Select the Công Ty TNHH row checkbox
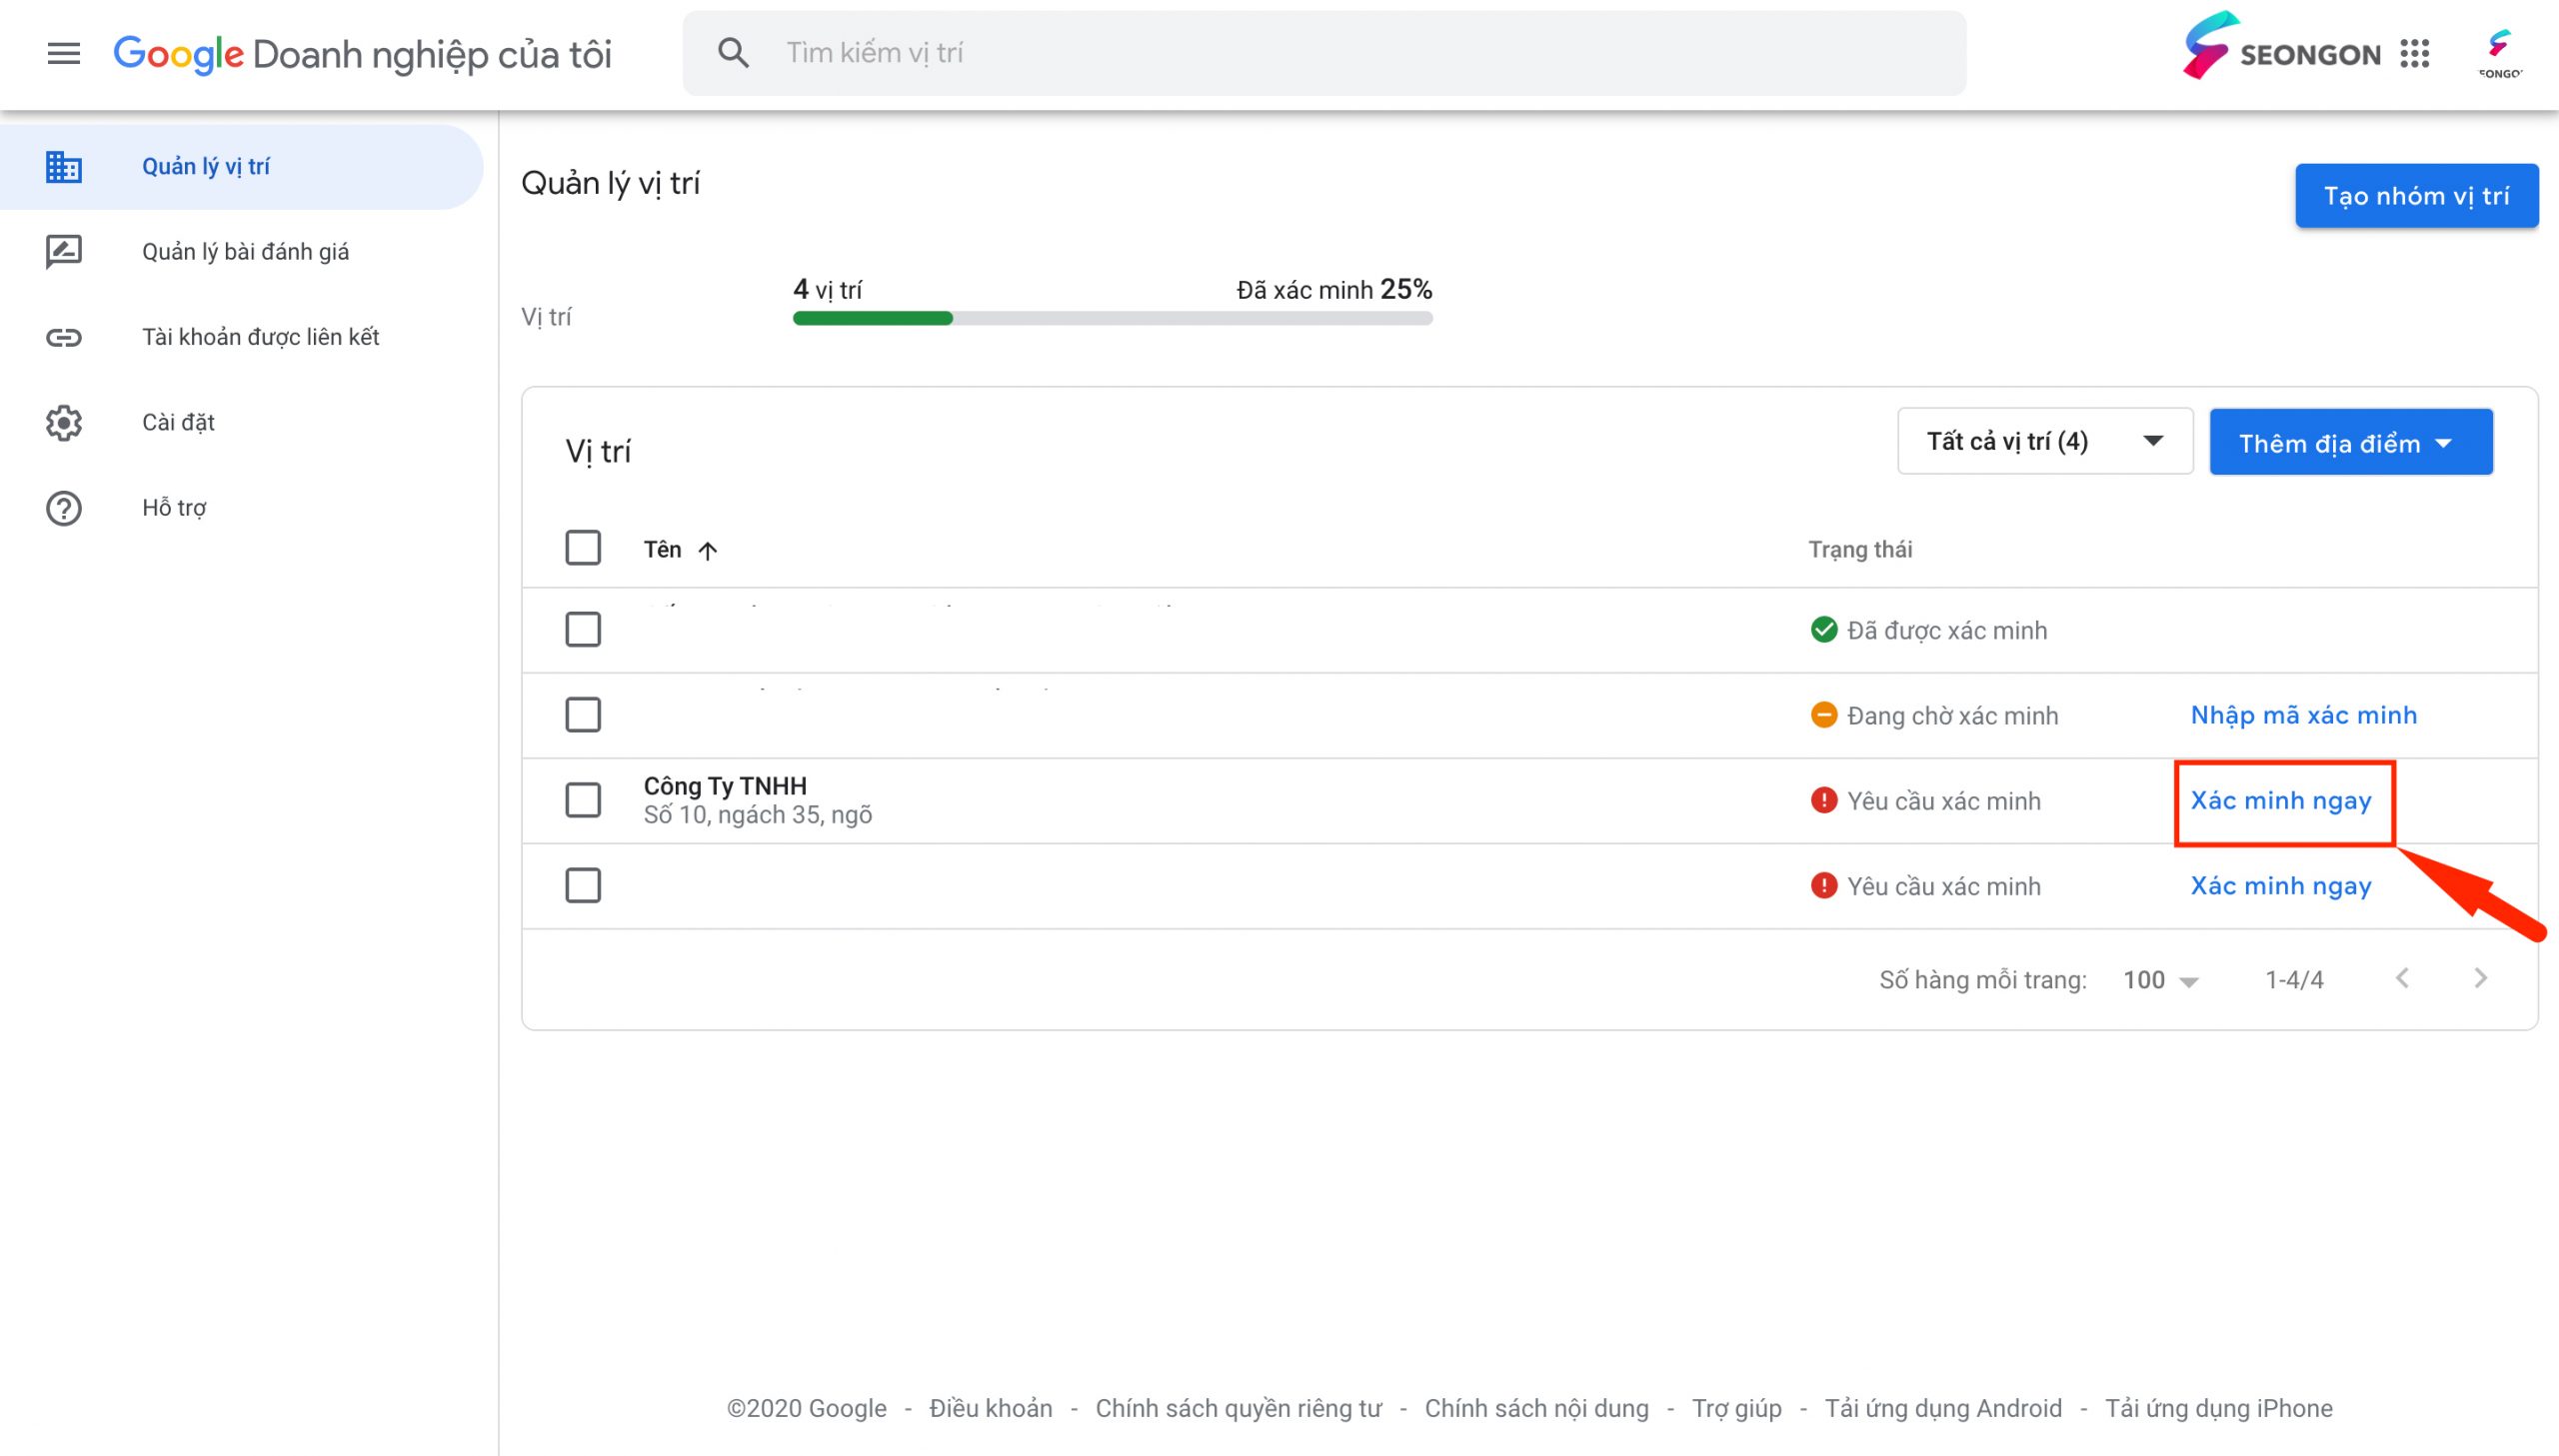The width and height of the screenshot is (2559, 1456). (x=583, y=800)
